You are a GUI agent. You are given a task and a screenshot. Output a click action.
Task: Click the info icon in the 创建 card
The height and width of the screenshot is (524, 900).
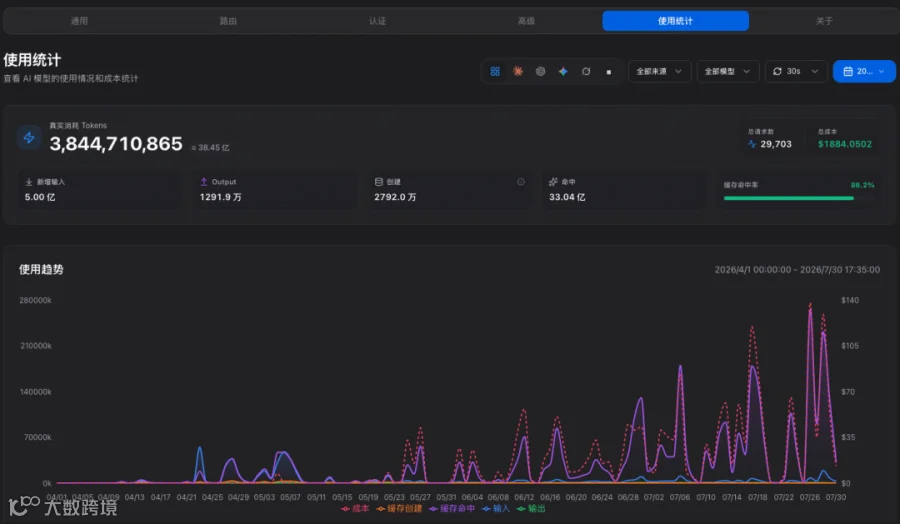tap(521, 182)
